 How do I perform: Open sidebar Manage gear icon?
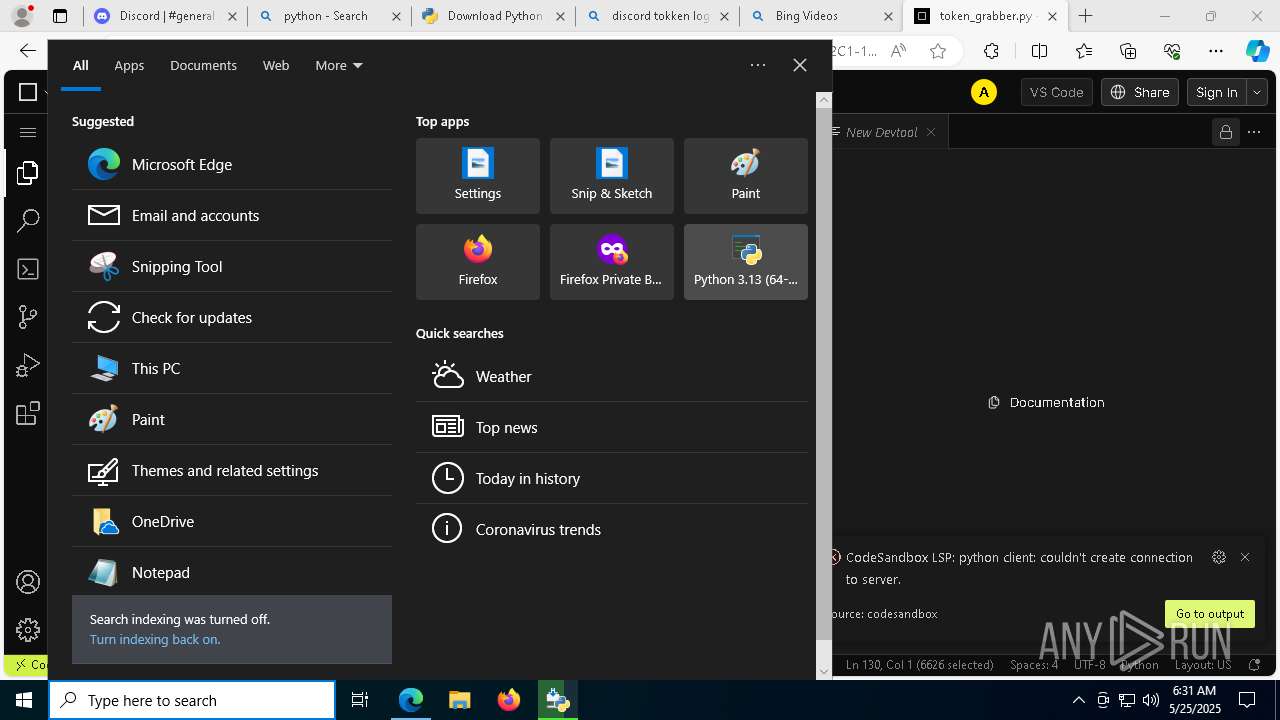point(27,629)
